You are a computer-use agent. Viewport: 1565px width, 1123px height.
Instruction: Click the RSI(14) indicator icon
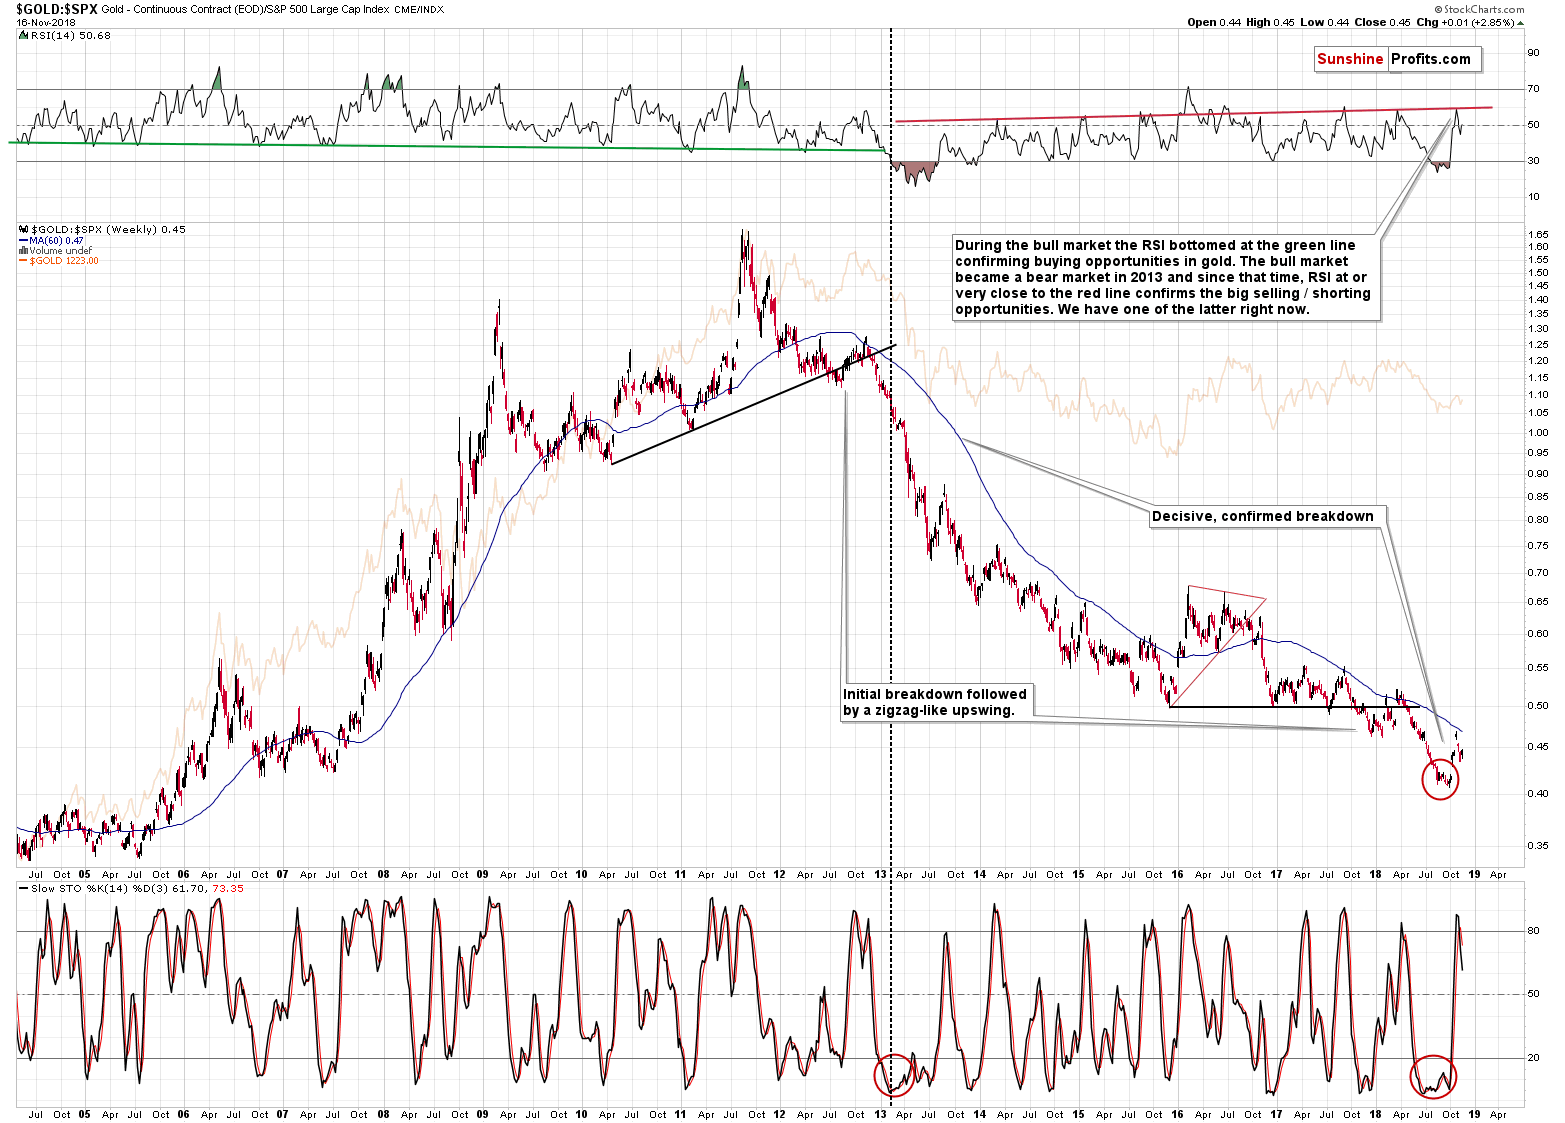tap(25, 35)
